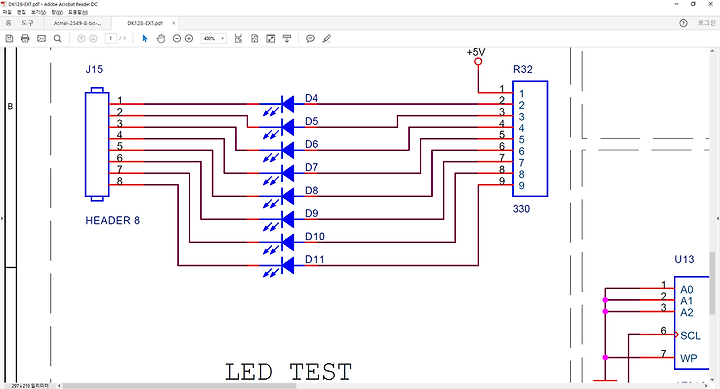This screenshot has width=720, height=389.
Task: Click the A1 pin label on U13
Action: [x=686, y=301]
